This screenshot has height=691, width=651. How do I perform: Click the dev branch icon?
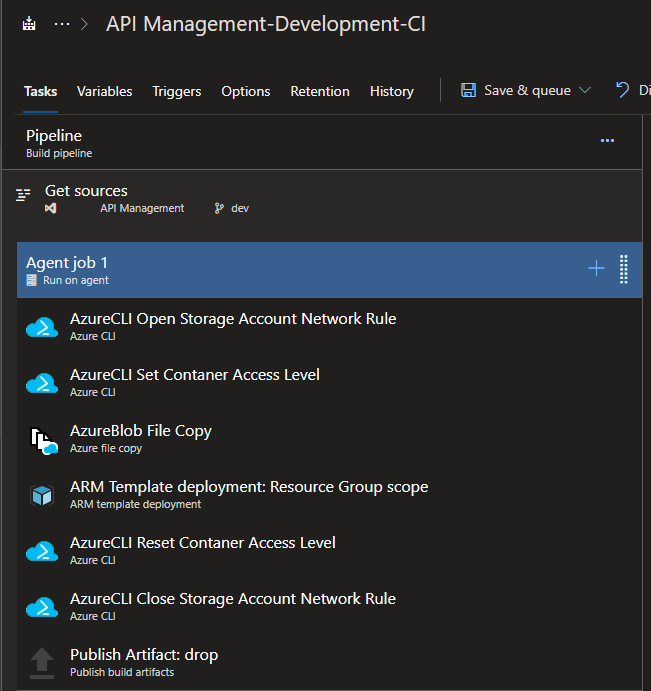[x=219, y=208]
